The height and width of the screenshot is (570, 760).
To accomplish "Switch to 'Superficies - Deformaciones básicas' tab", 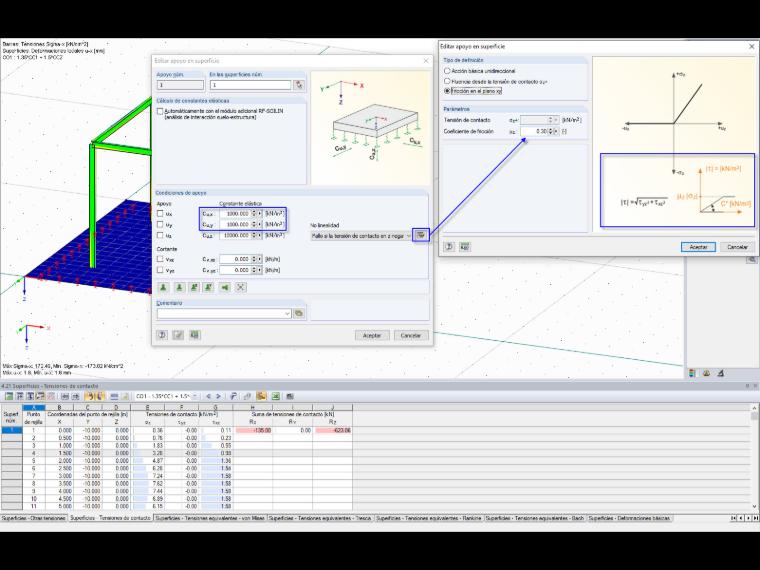I will click(x=629, y=518).
